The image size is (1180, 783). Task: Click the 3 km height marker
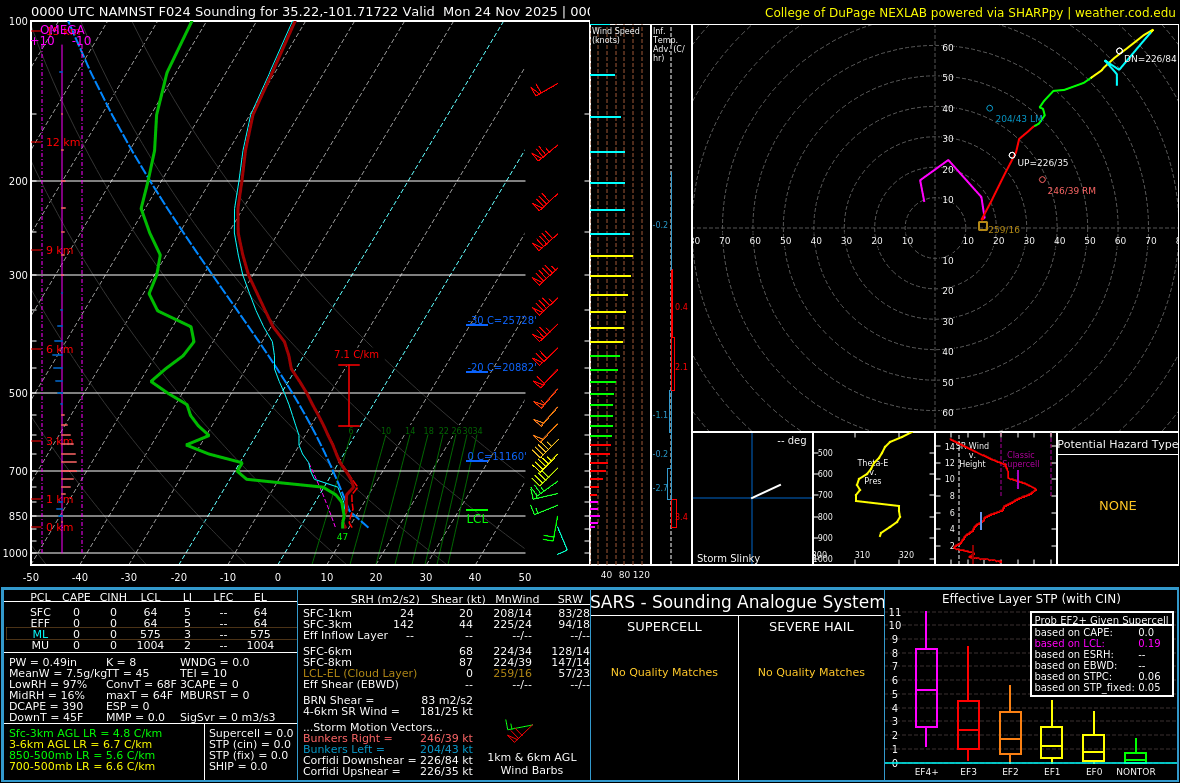[x=59, y=441]
